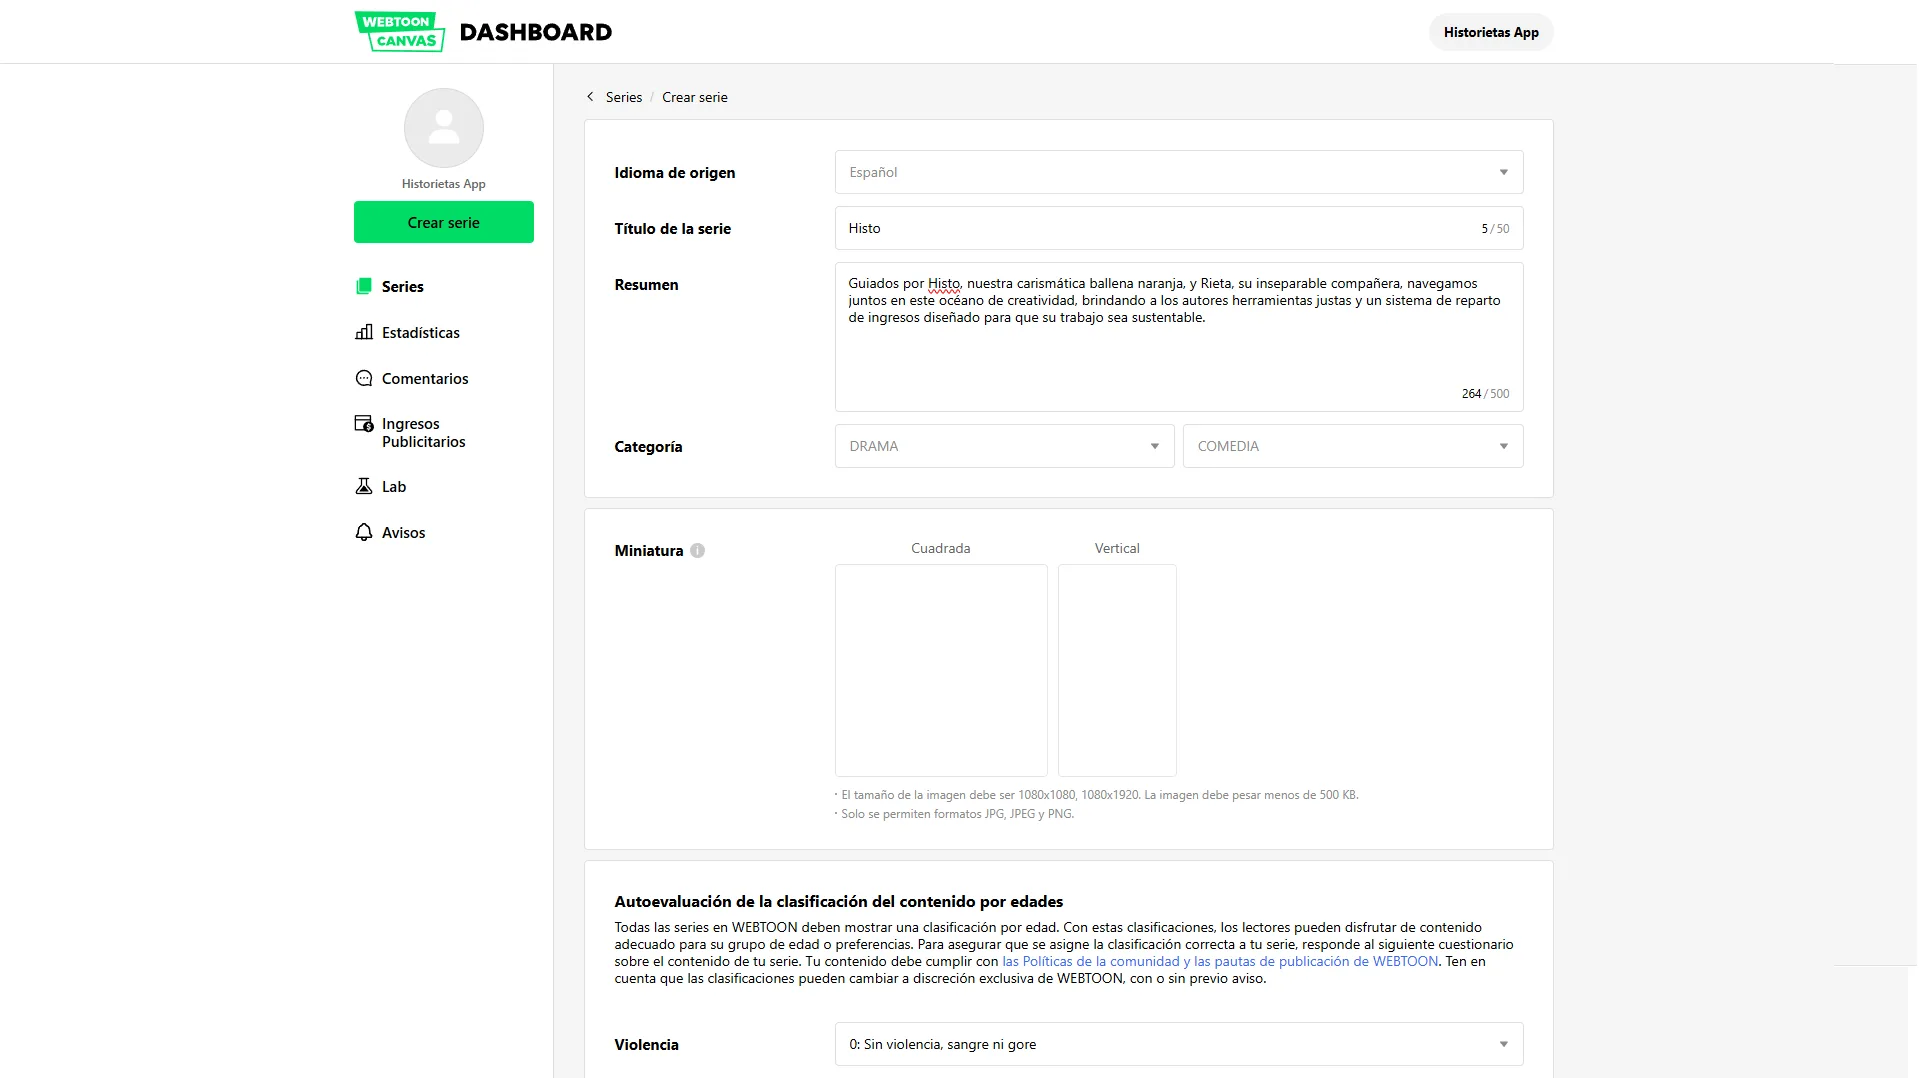Screen dimensions: 1919x1078
Task: Click the Ingresos Publicitarios icon
Action: [364, 424]
